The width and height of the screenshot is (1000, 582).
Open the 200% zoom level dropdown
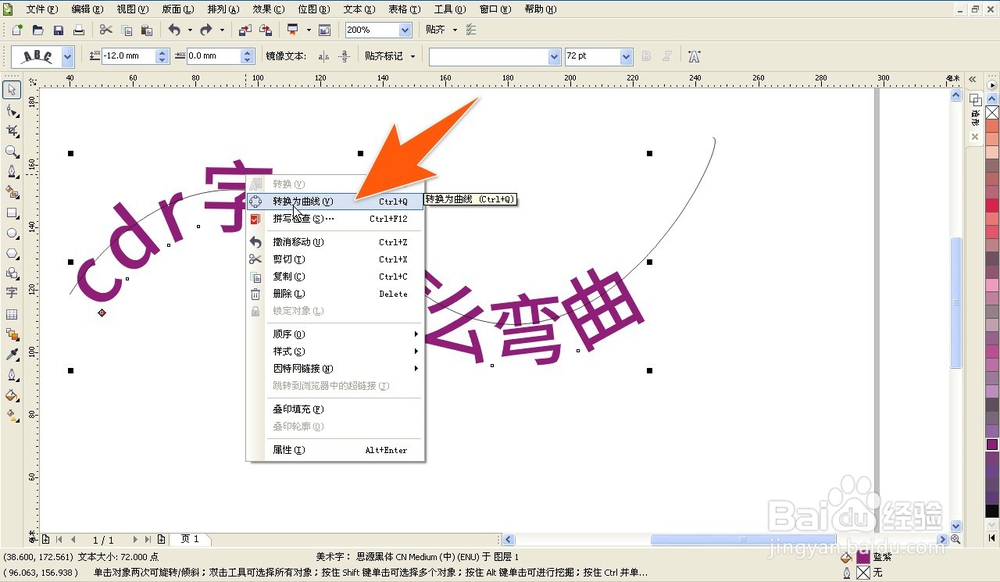406,30
